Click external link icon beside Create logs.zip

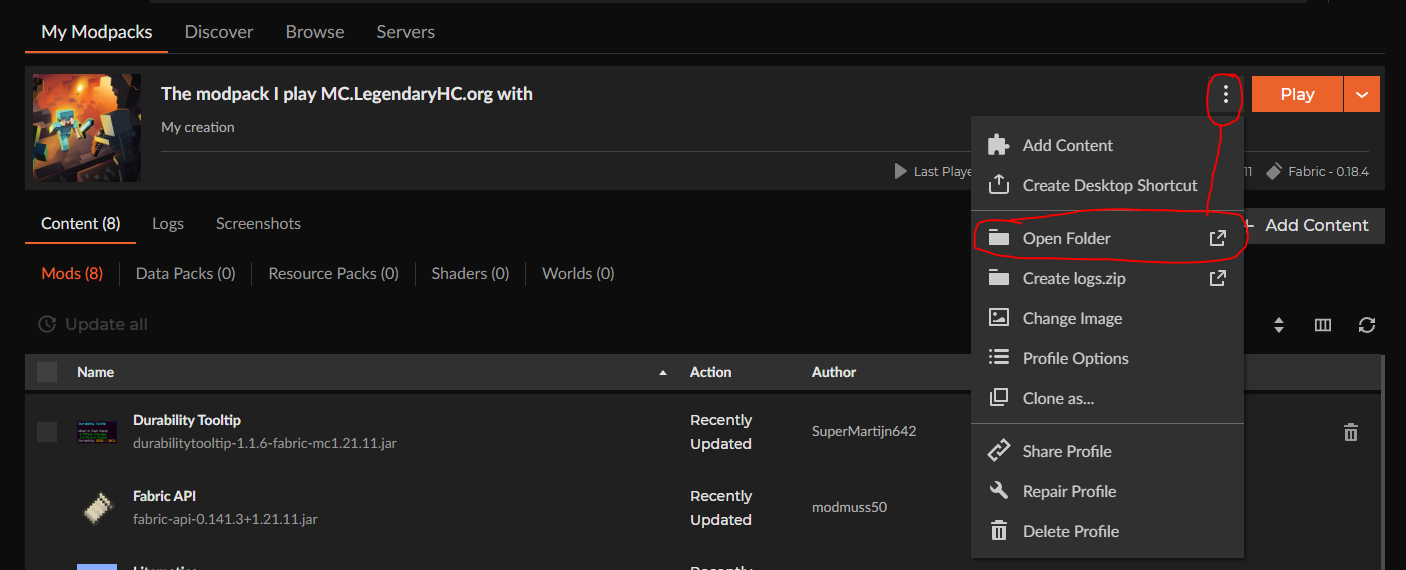(x=1217, y=278)
